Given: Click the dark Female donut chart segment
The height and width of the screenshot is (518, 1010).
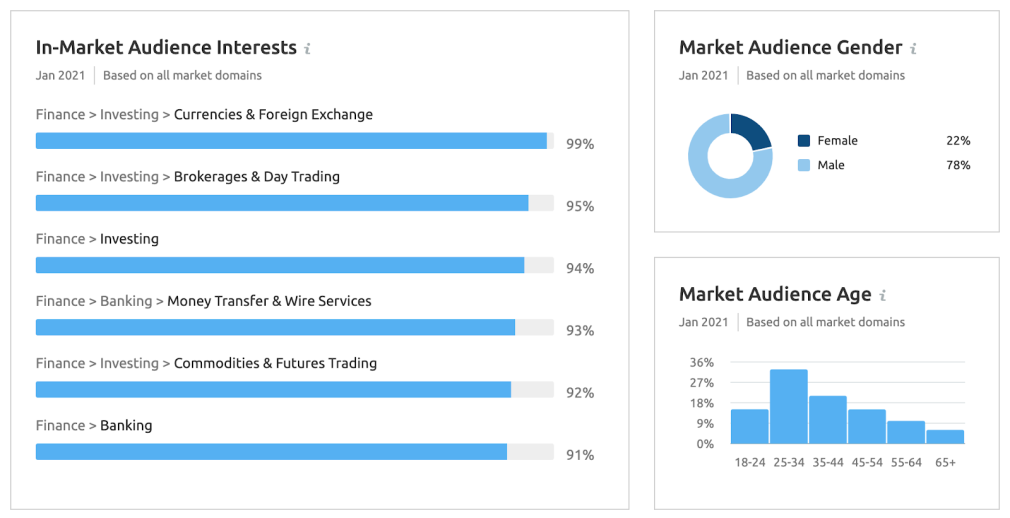Looking at the screenshot, I should (x=752, y=131).
